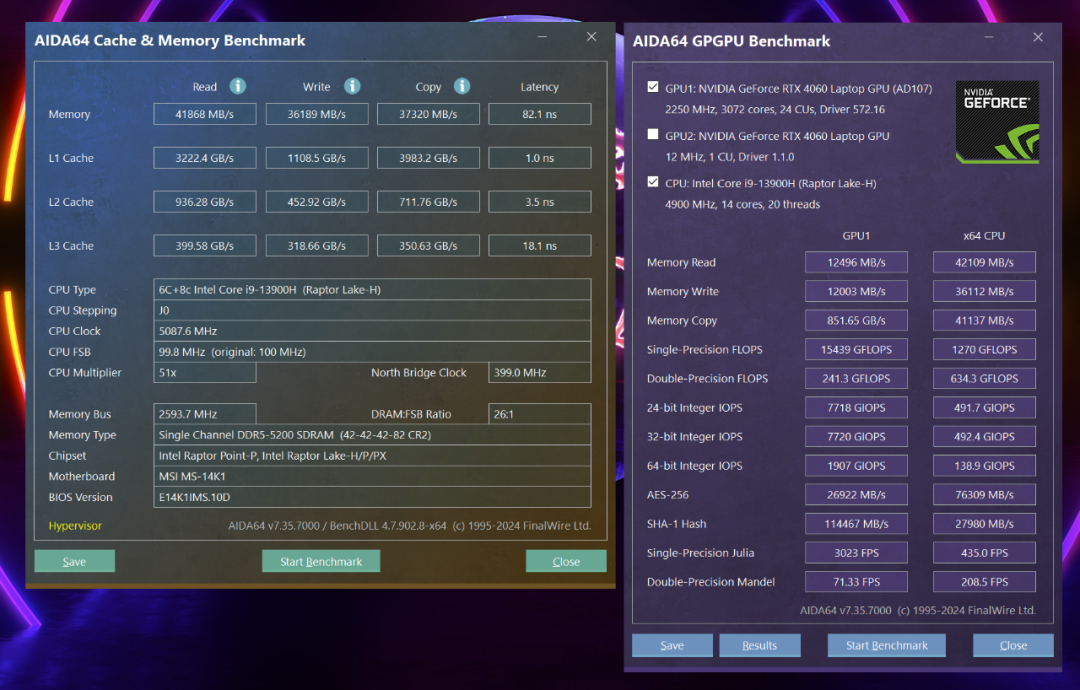Click Memory Type field Single Channel DDR5-5200
The width and height of the screenshot is (1080, 690).
click(372, 435)
